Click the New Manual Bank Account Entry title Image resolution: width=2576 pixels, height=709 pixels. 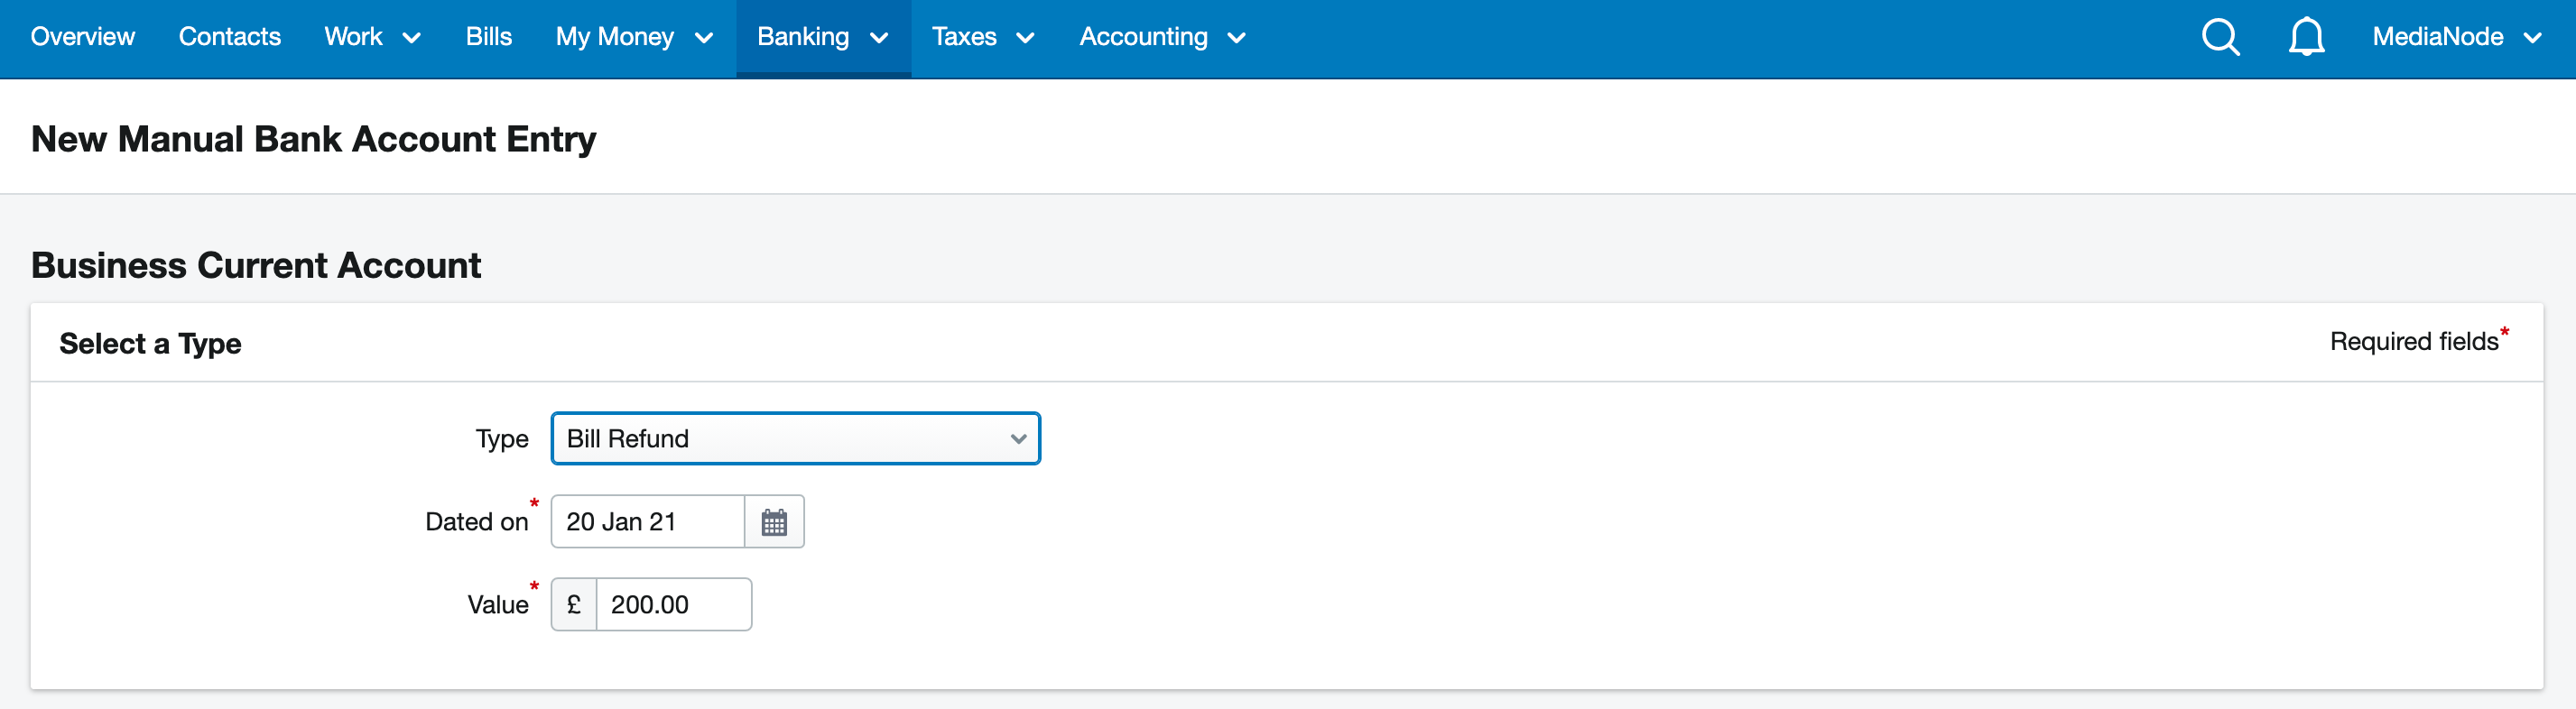[x=313, y=139]
